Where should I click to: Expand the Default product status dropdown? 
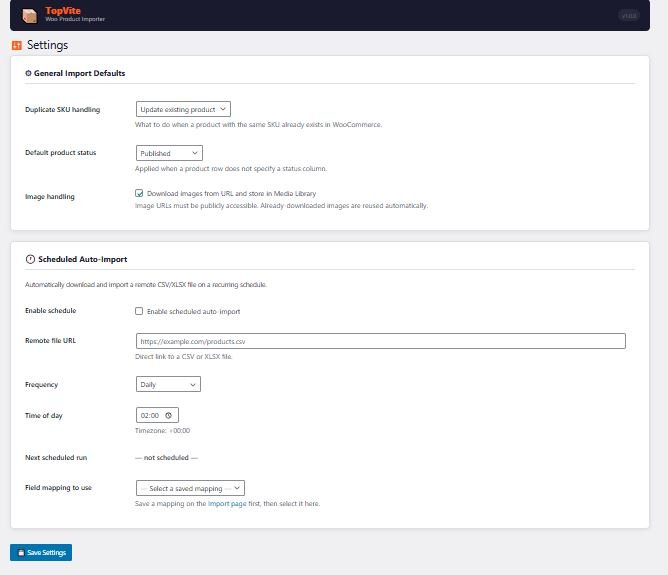click(x=169, y=153)
